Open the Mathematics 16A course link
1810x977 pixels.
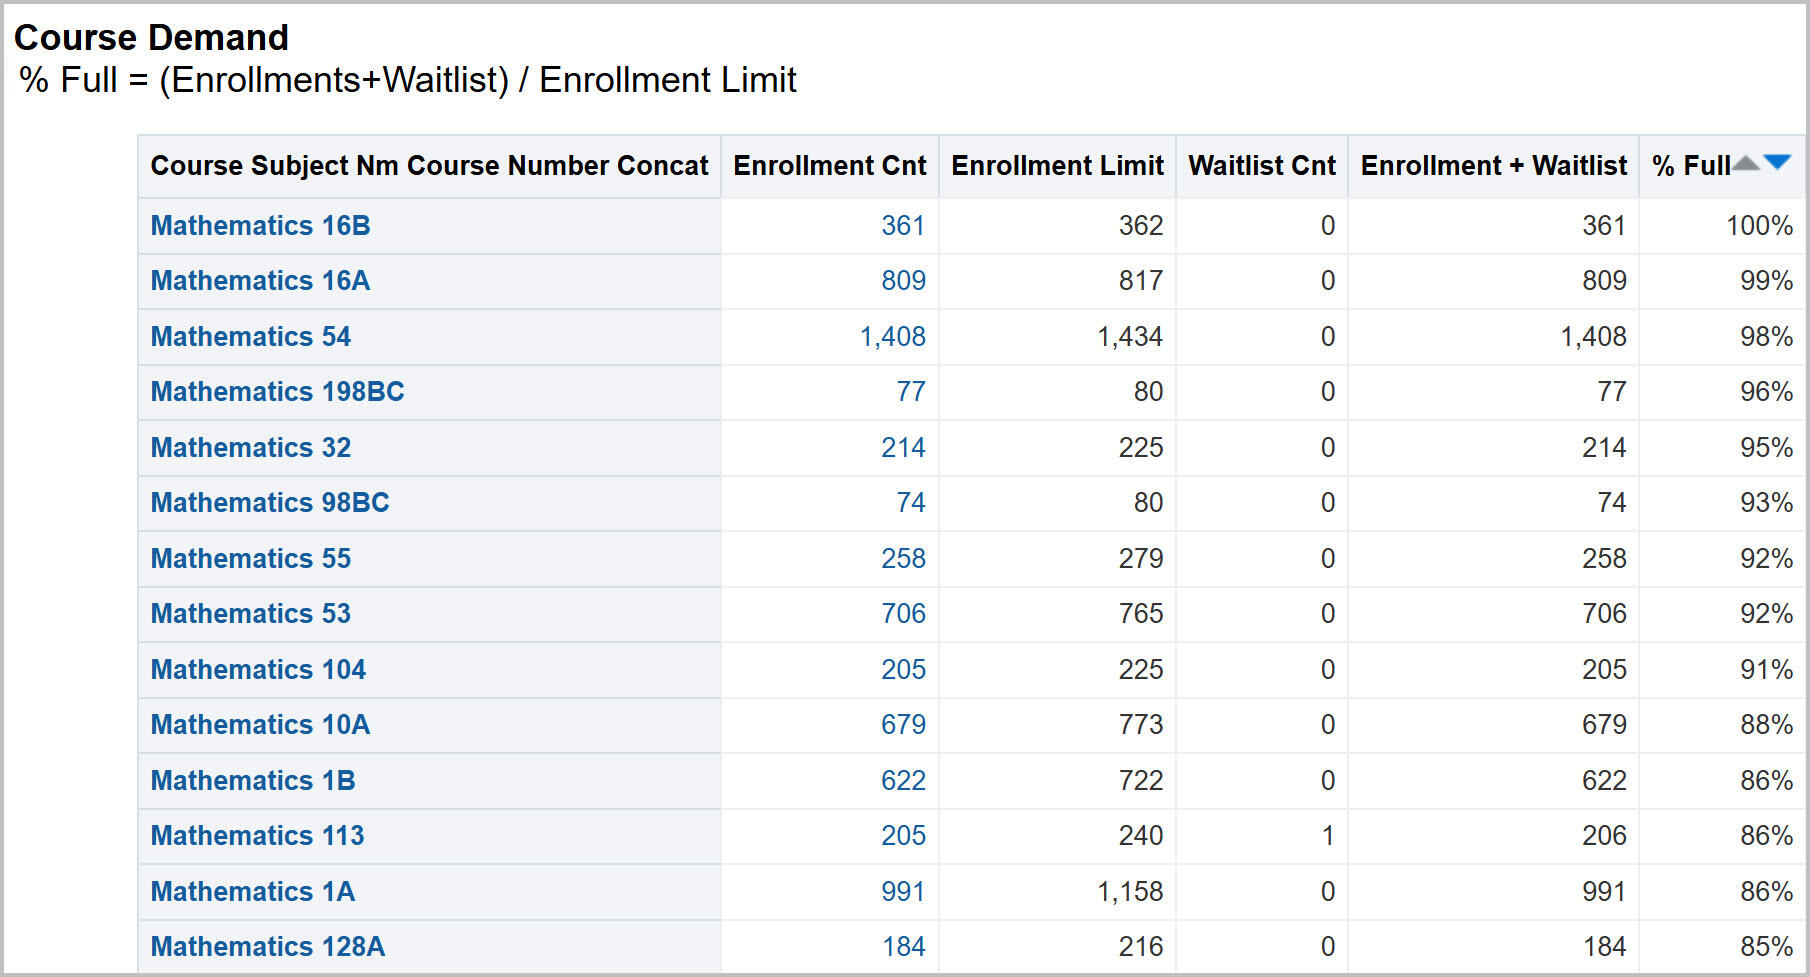pyautogui.click(x=260, y=280)
